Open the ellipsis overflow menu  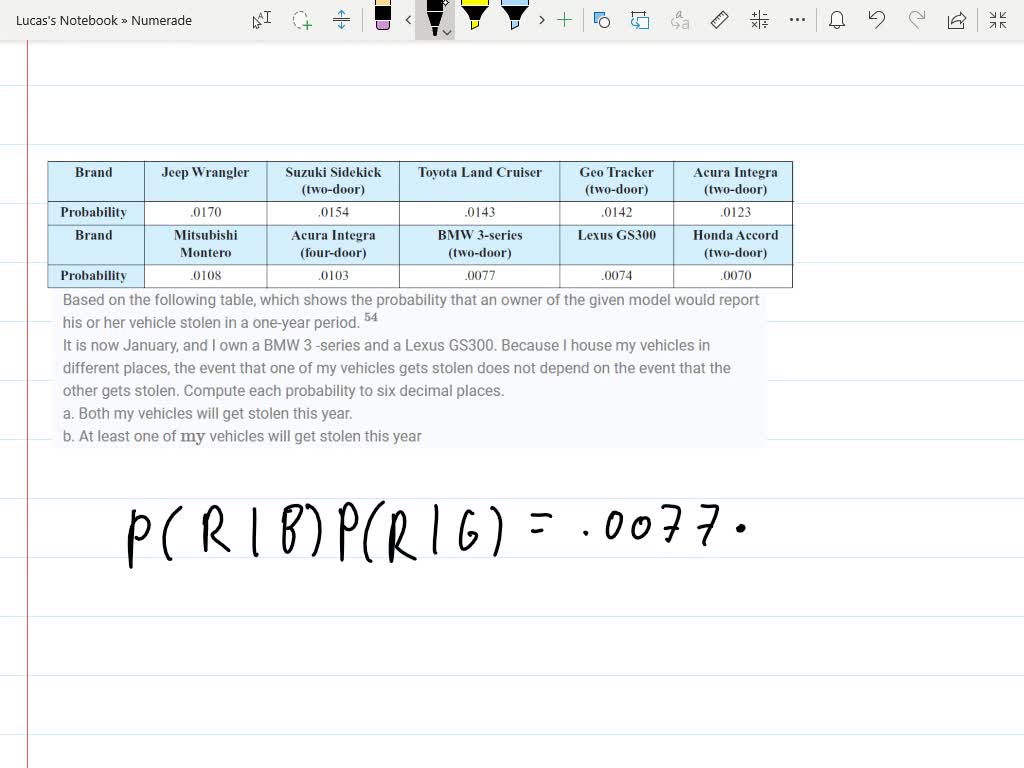[797, 20]
